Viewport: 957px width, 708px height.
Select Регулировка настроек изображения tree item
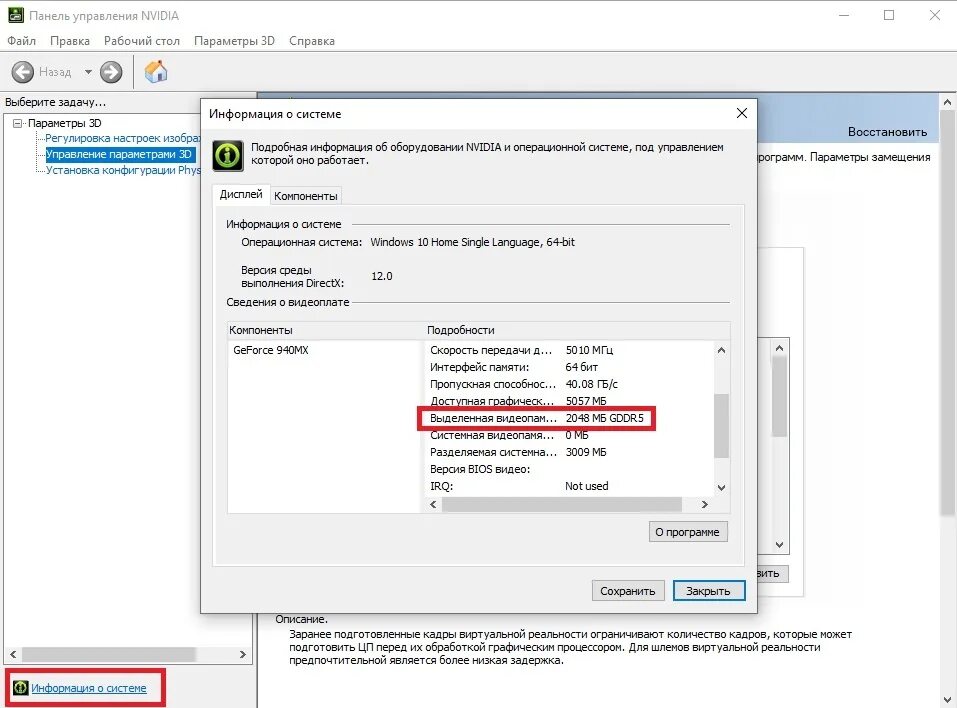click(123, 138)
